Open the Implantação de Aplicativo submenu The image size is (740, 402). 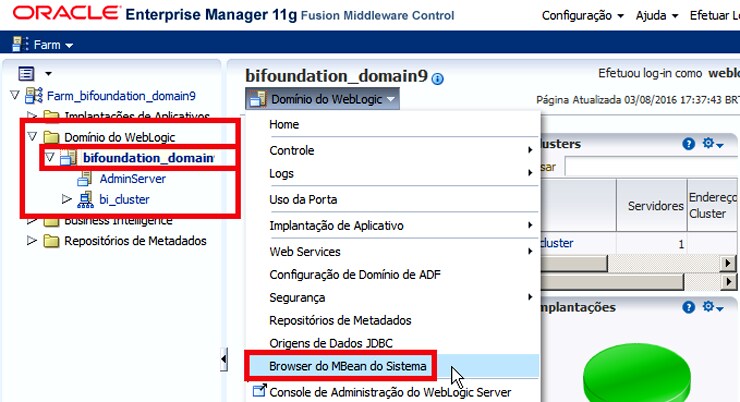(x=393, y=226)
